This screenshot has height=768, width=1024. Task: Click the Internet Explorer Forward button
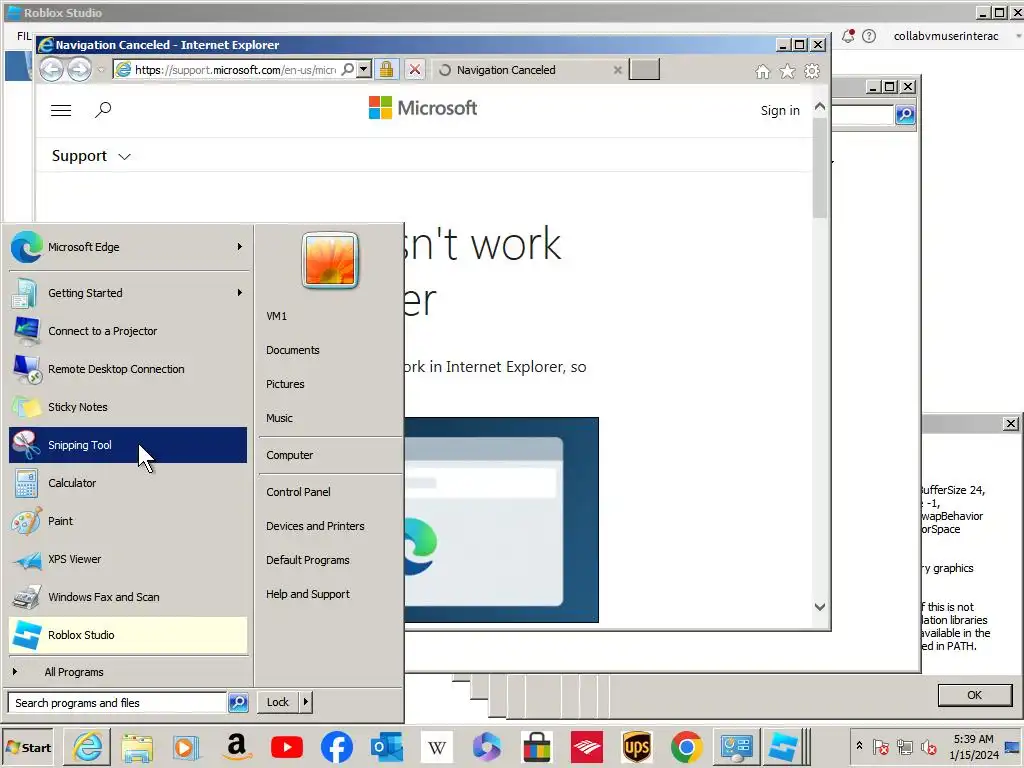[80, 69]
